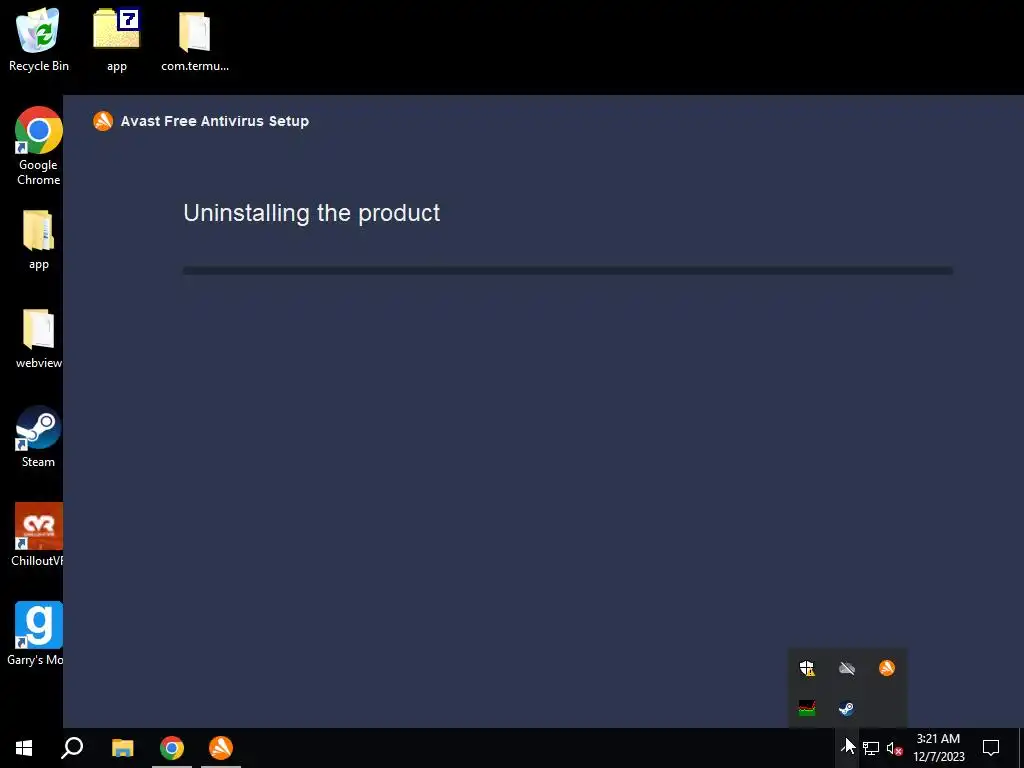Open the Avast tray icon
Screen dimensions: 1024x768
pyautogui.click(x=887, y=668)
